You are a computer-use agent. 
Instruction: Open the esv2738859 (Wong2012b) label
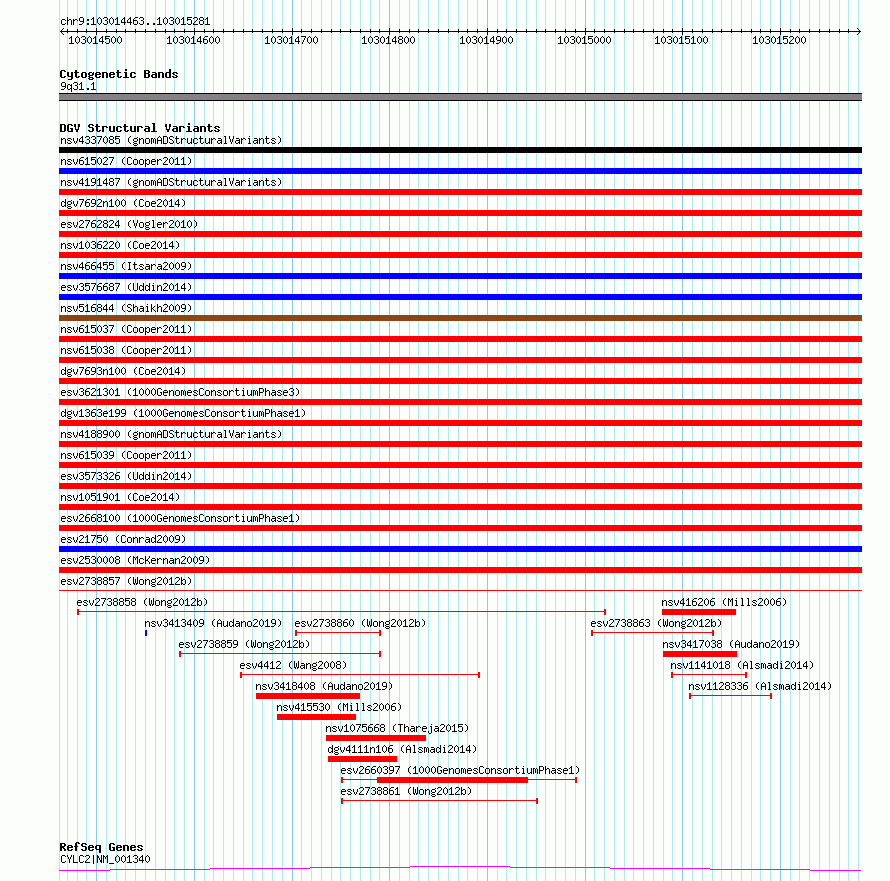(x=244, y=644)
